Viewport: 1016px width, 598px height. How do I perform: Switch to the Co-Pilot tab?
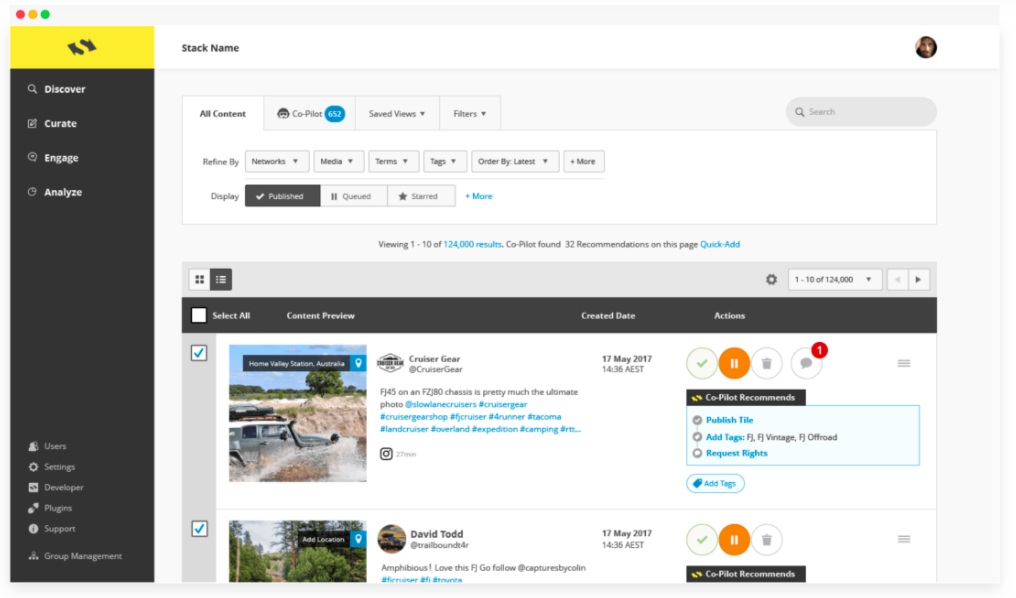[310, 113]
